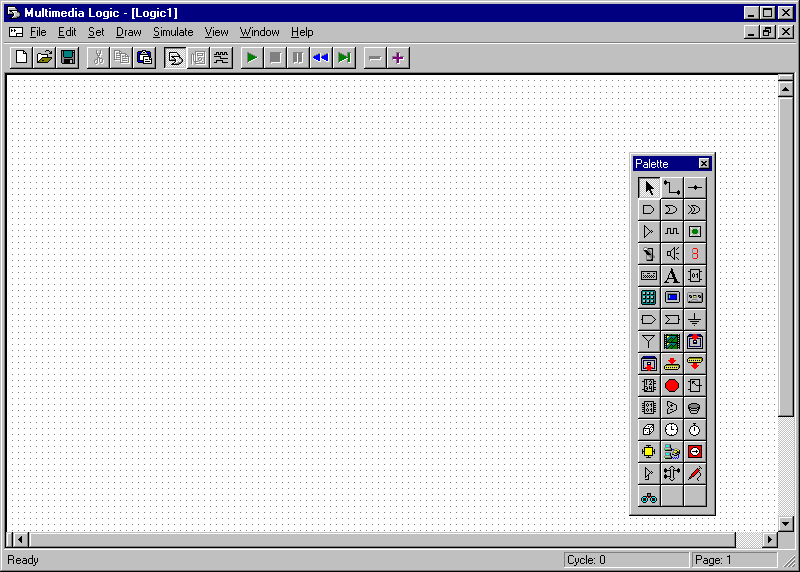Viewport: 800px width, 572px height.
Task: Select the pointer arrow tool in Palette
Action: pyautogui.click(x=649, y=187)
